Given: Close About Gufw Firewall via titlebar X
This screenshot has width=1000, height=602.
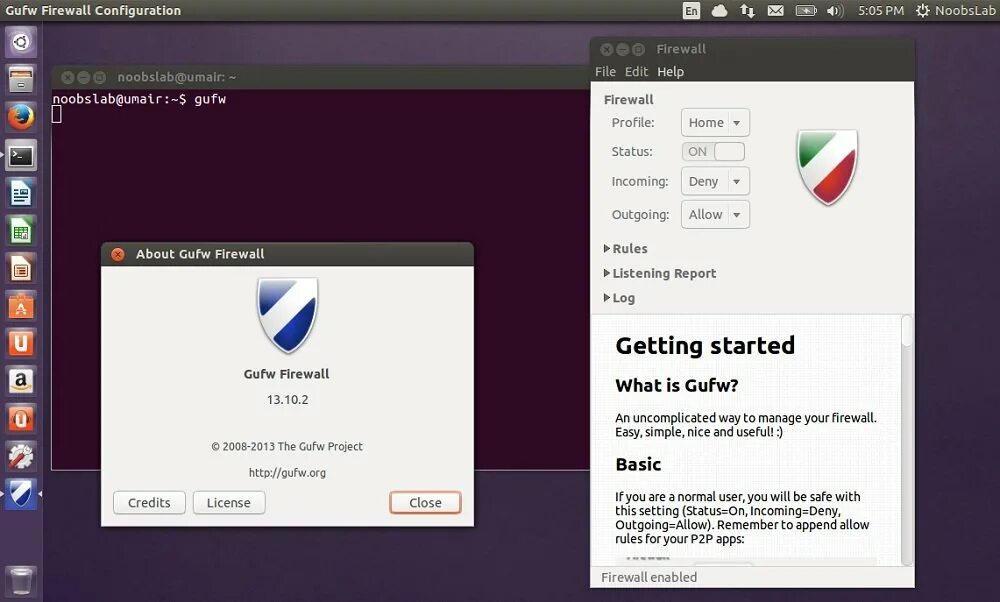Looking at the screenshot, I should [118, 254].
